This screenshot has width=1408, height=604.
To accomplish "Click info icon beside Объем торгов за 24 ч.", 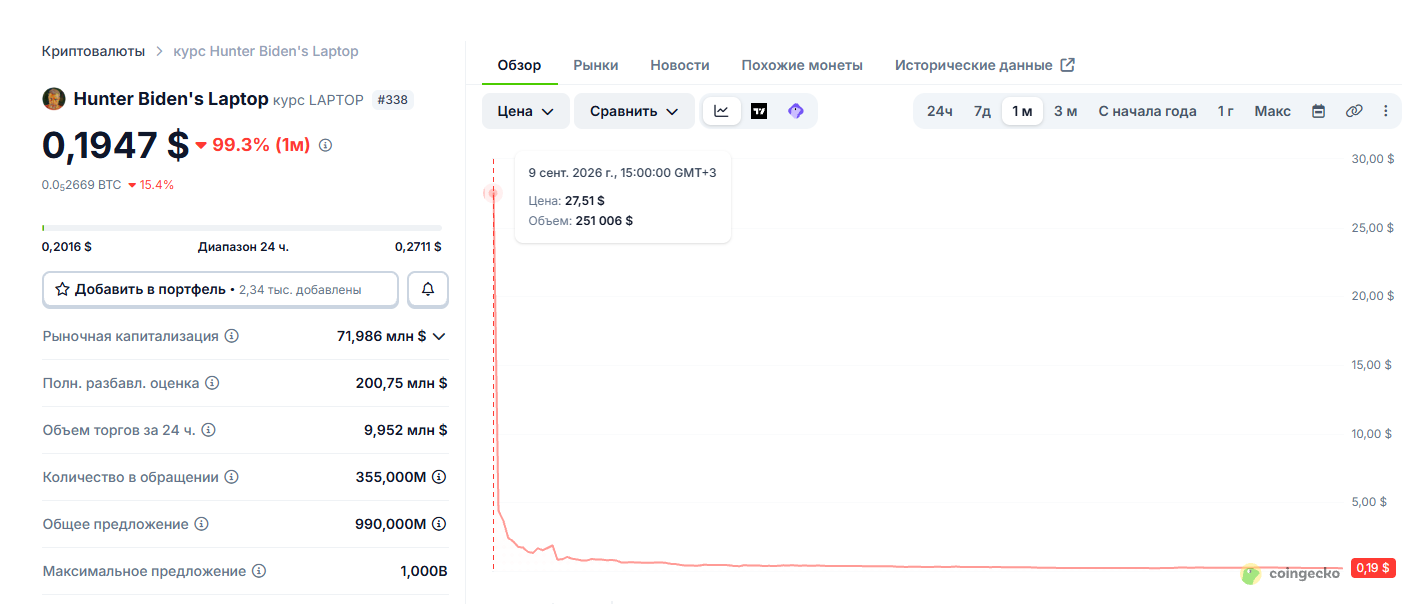I will tap(208, 430).
